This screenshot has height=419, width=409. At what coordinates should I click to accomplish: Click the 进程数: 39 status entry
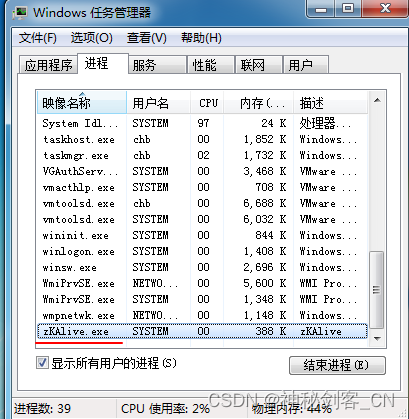pos(42,409)
